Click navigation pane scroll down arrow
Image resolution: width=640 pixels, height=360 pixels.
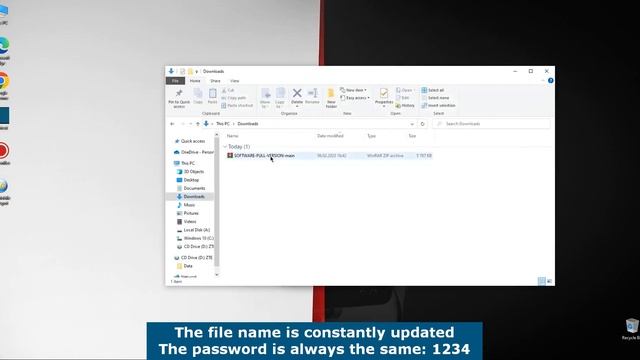click(x=217, y=275)
